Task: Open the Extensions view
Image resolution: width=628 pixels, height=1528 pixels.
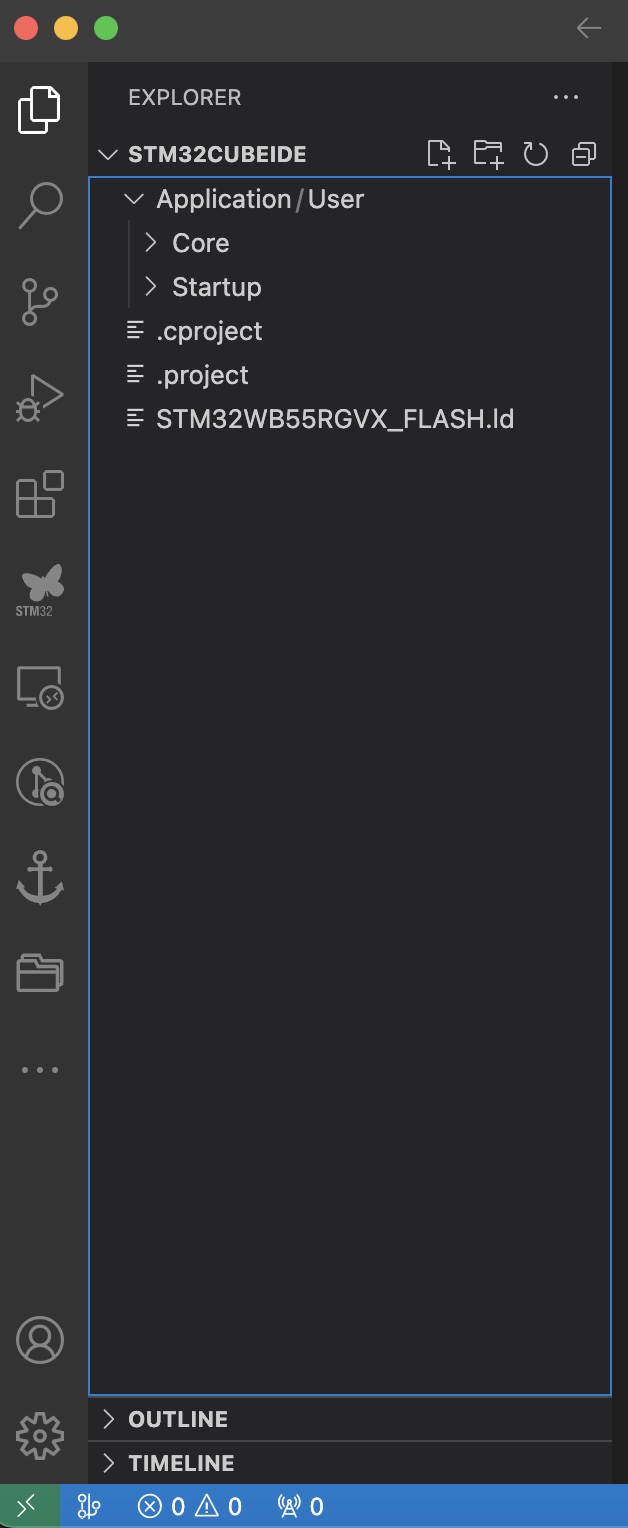Action: coord(40,494)
